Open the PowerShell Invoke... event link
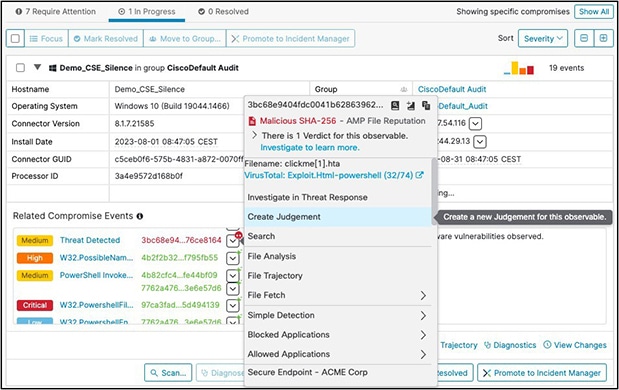Image resolution: width=619 pixels, height=390 pixels. (x=96, y=275)
